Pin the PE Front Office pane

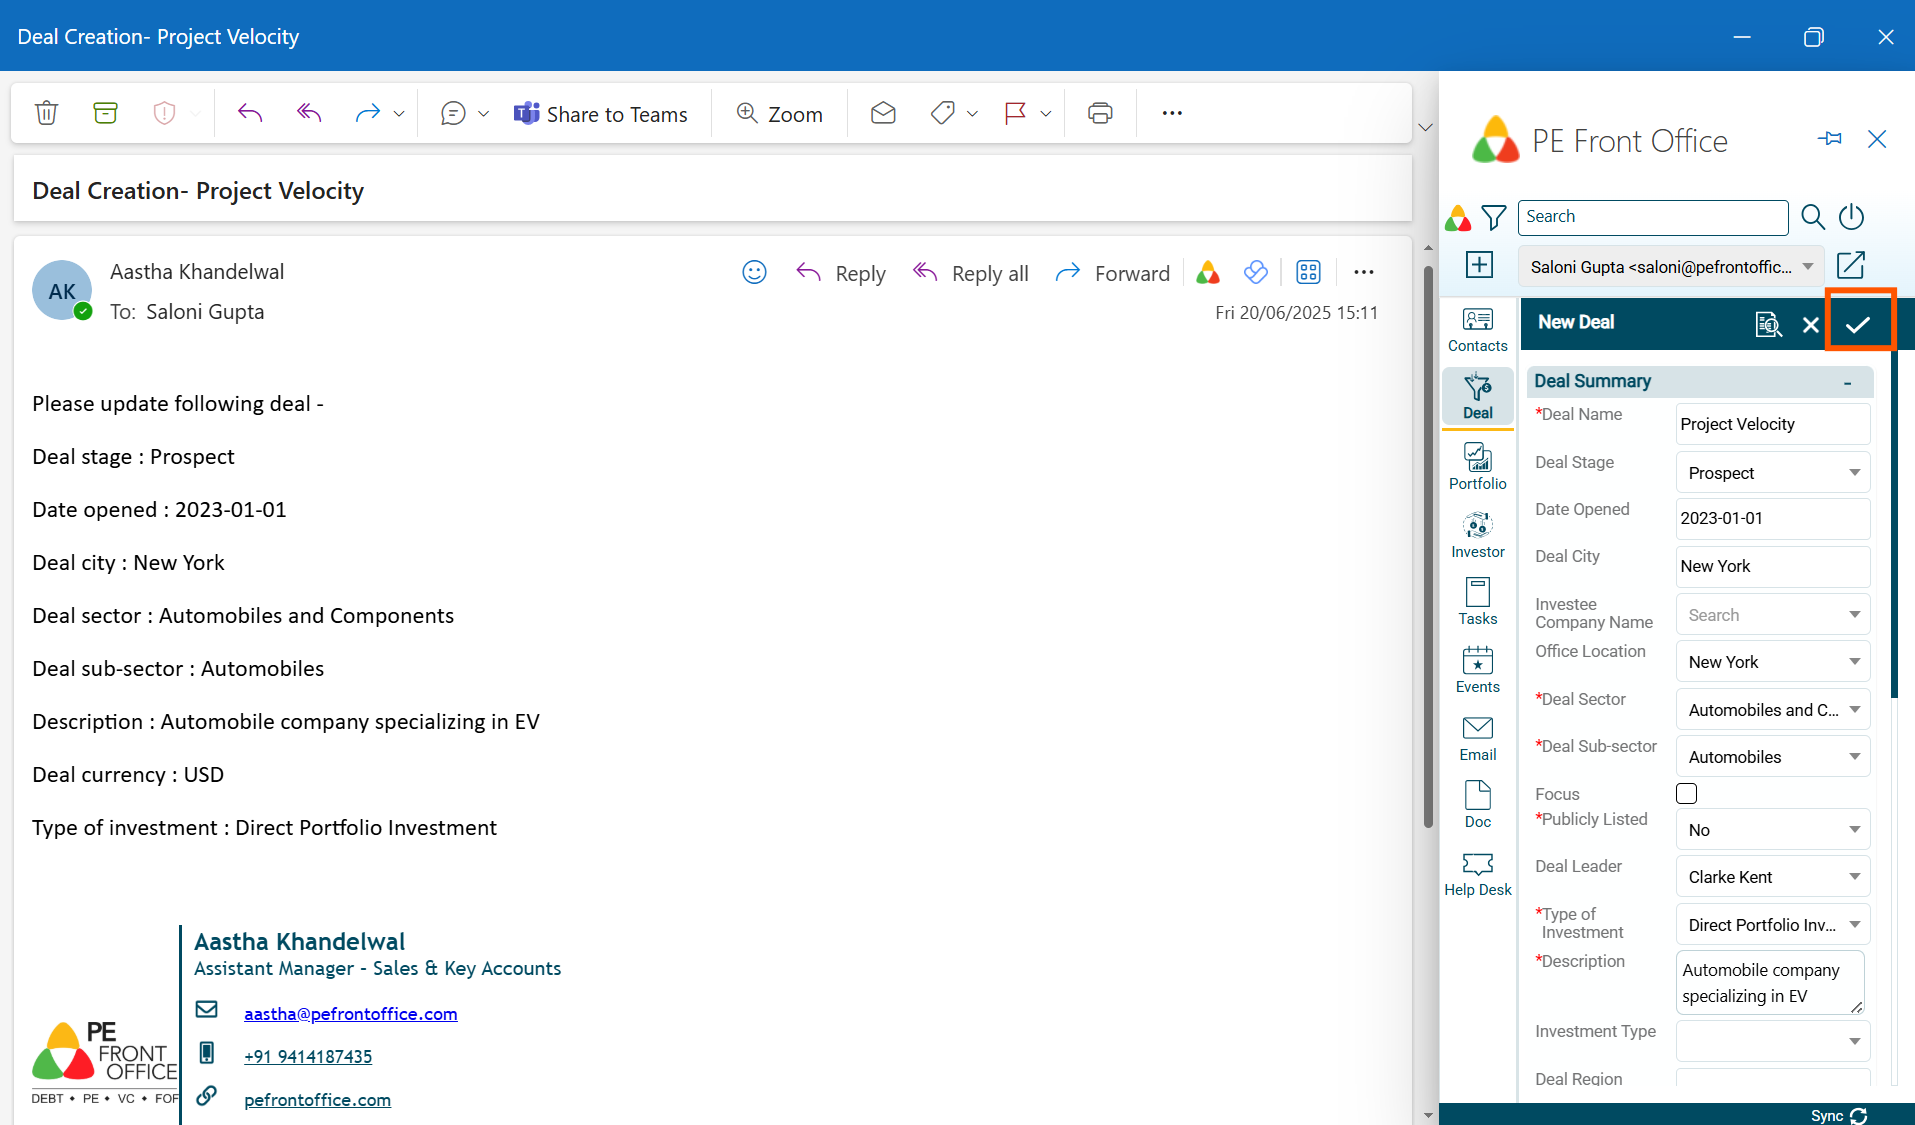point(1830,139)
